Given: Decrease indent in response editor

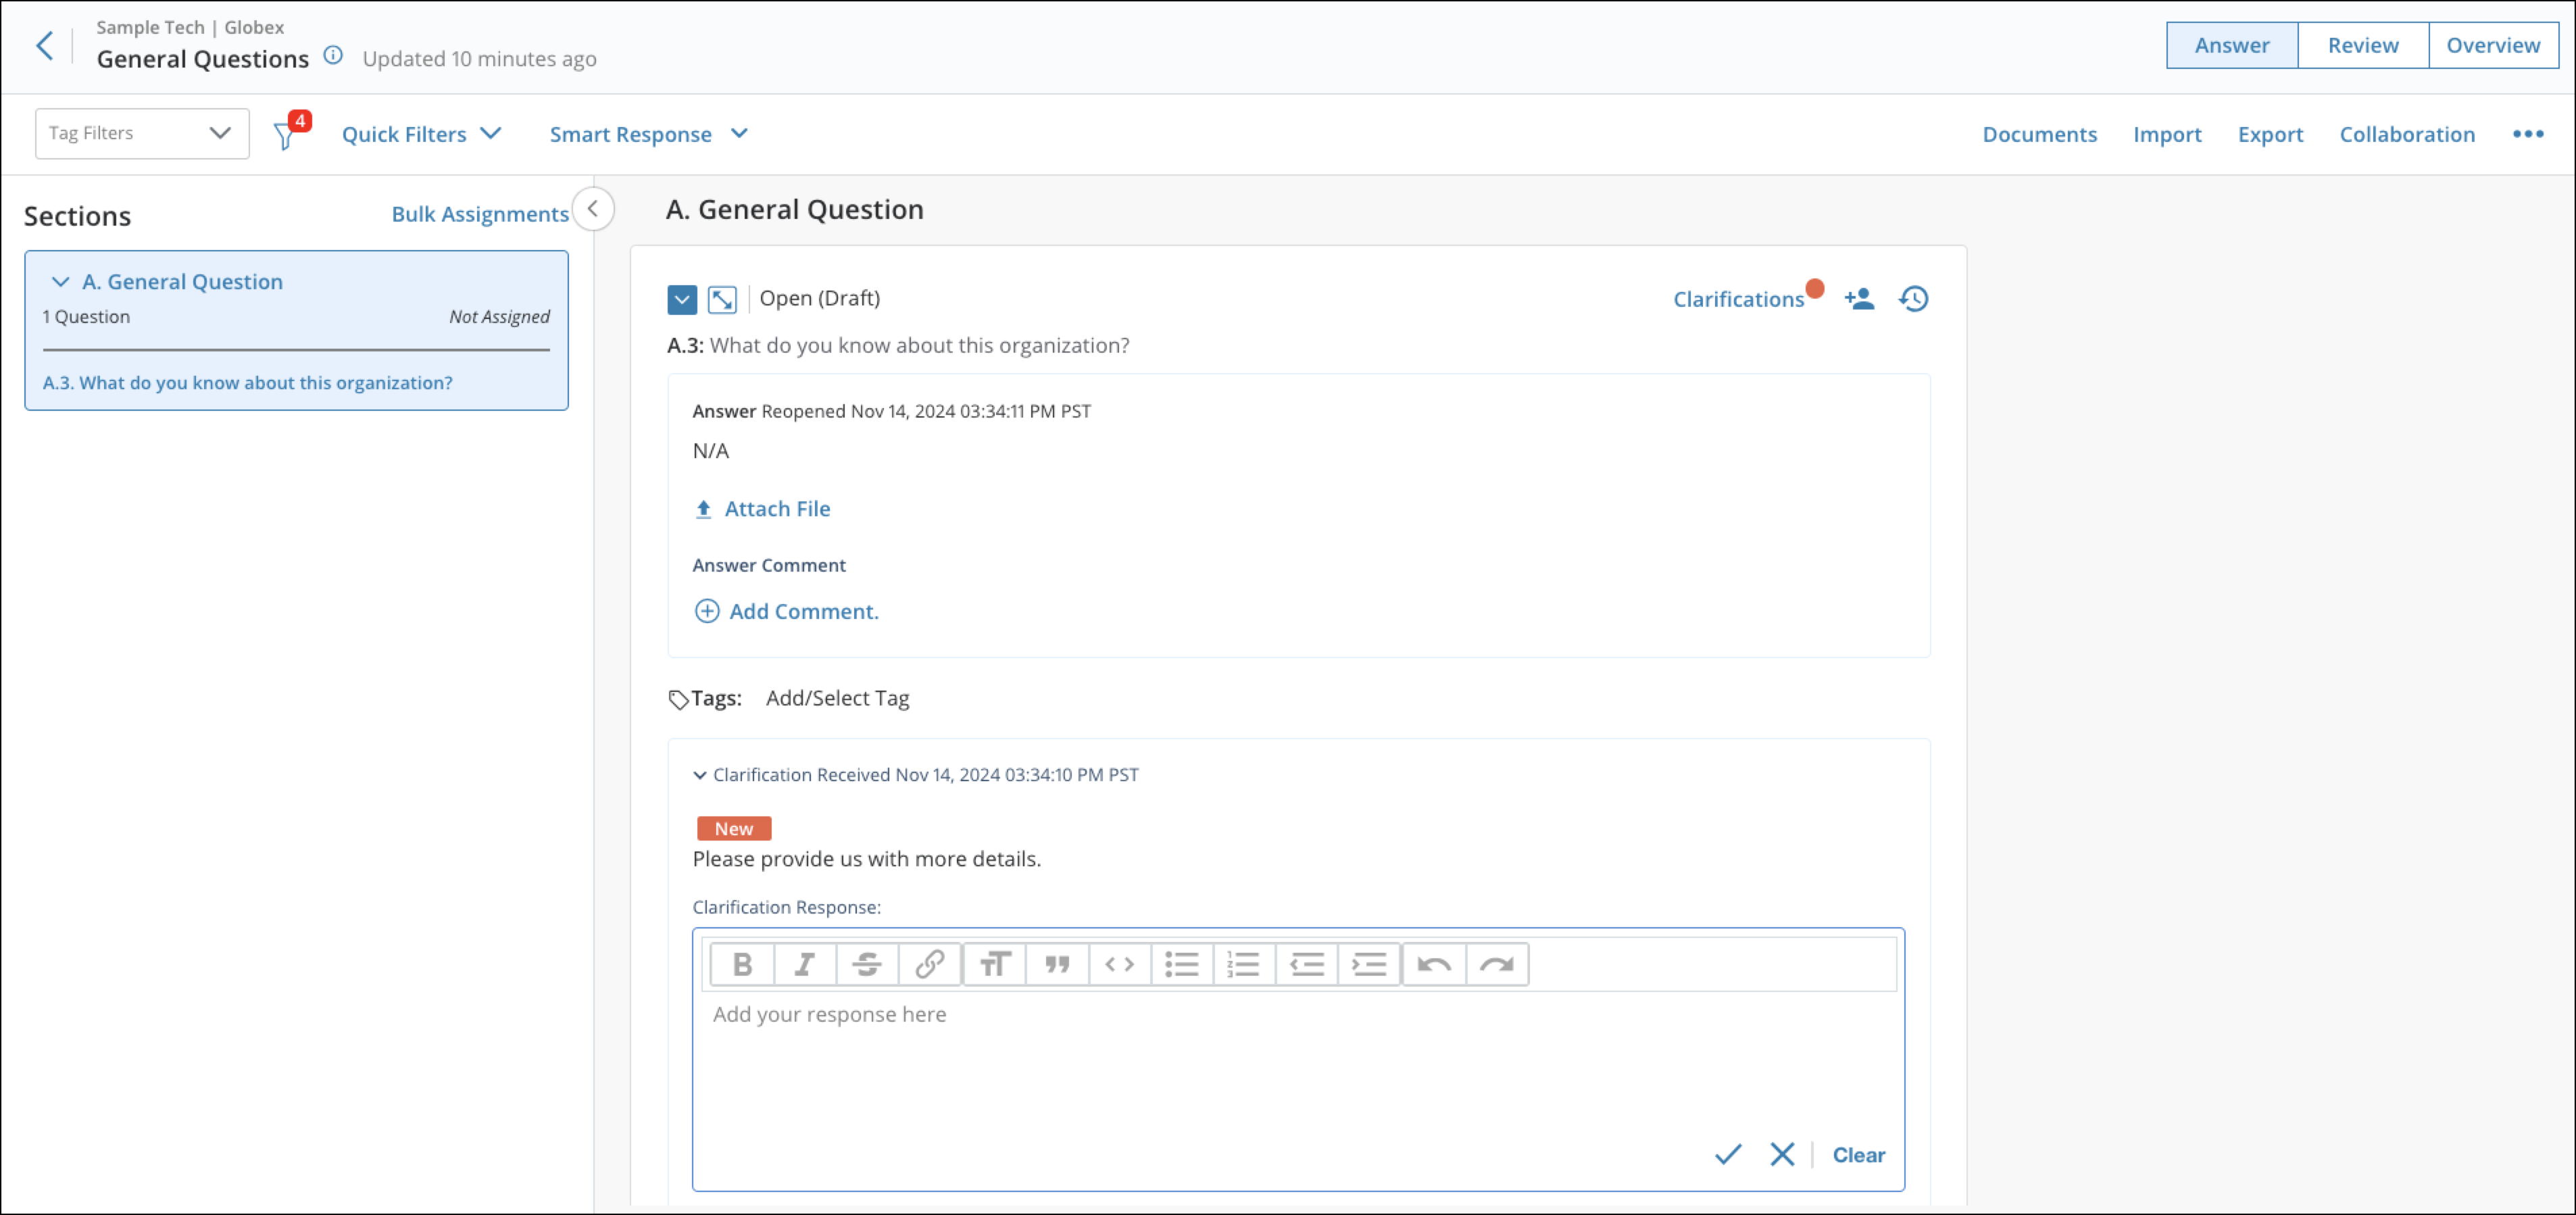Looking at the screenshot, I should (1306, 964).
